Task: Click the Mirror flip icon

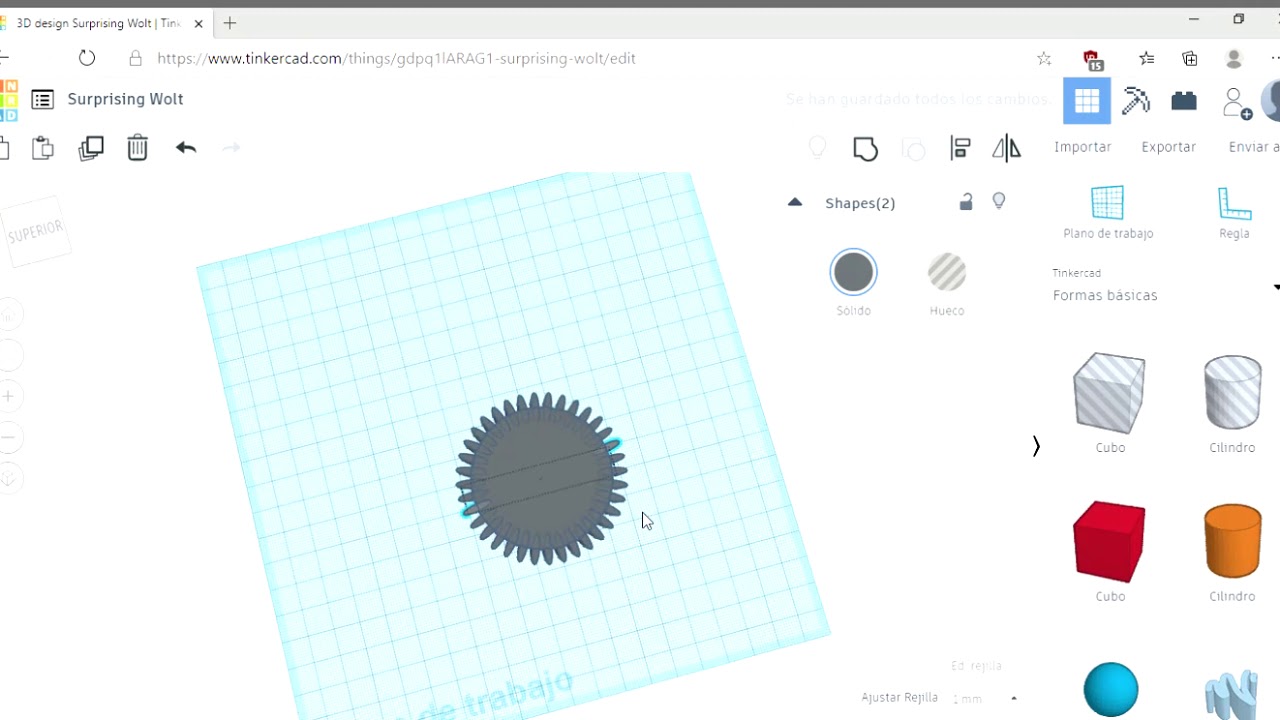Action: tap(1006, 149)
